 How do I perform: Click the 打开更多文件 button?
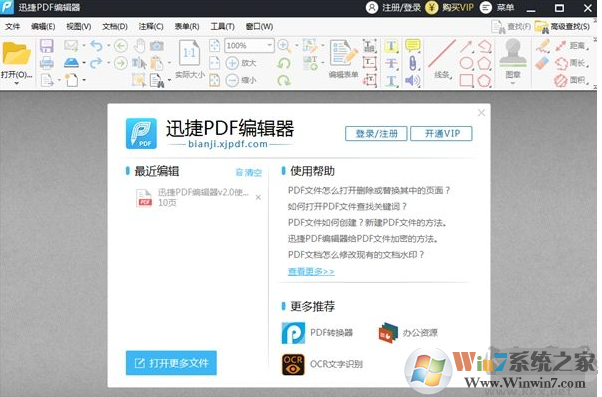point(171,363)
